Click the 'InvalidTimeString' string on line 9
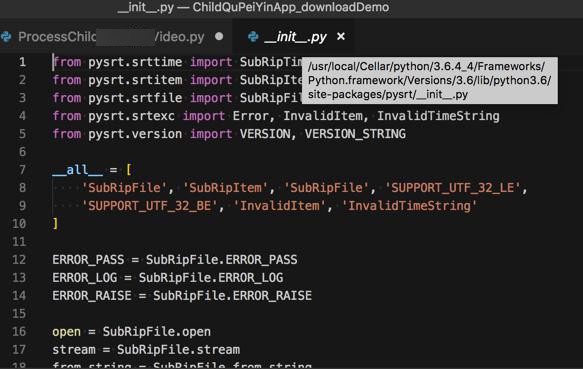583x369 pixels. [x=409, y=206]
